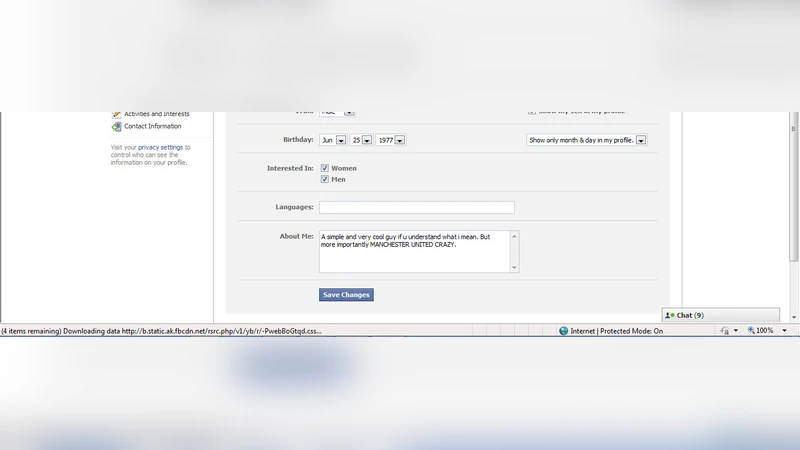Image resolution: width=800 pixels, height=450 pixels.
Task: Uncheck the Women checkbox
Action: click(x=325, y=168)
